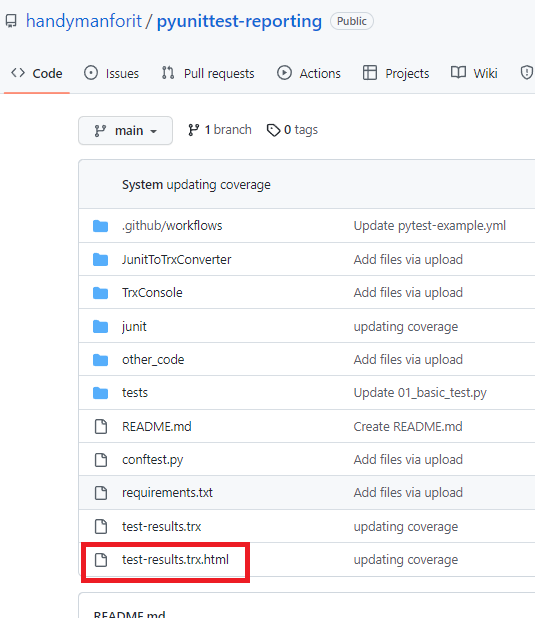Open the Projects tab
This screenshot has height=618, width=535.
(x=396, y=73)
